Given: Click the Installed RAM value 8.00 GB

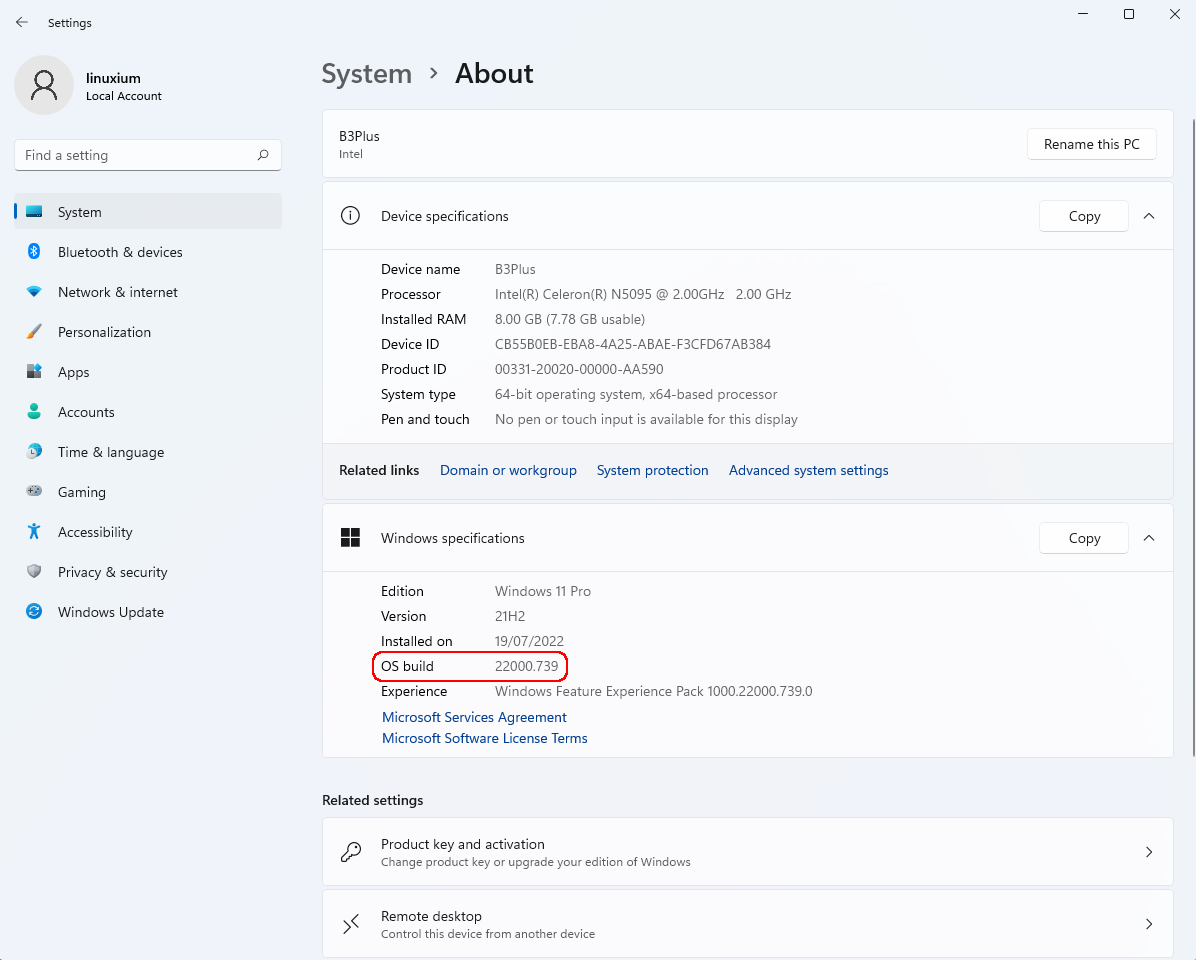Looking at the screenshot, I should coord(570,319).
